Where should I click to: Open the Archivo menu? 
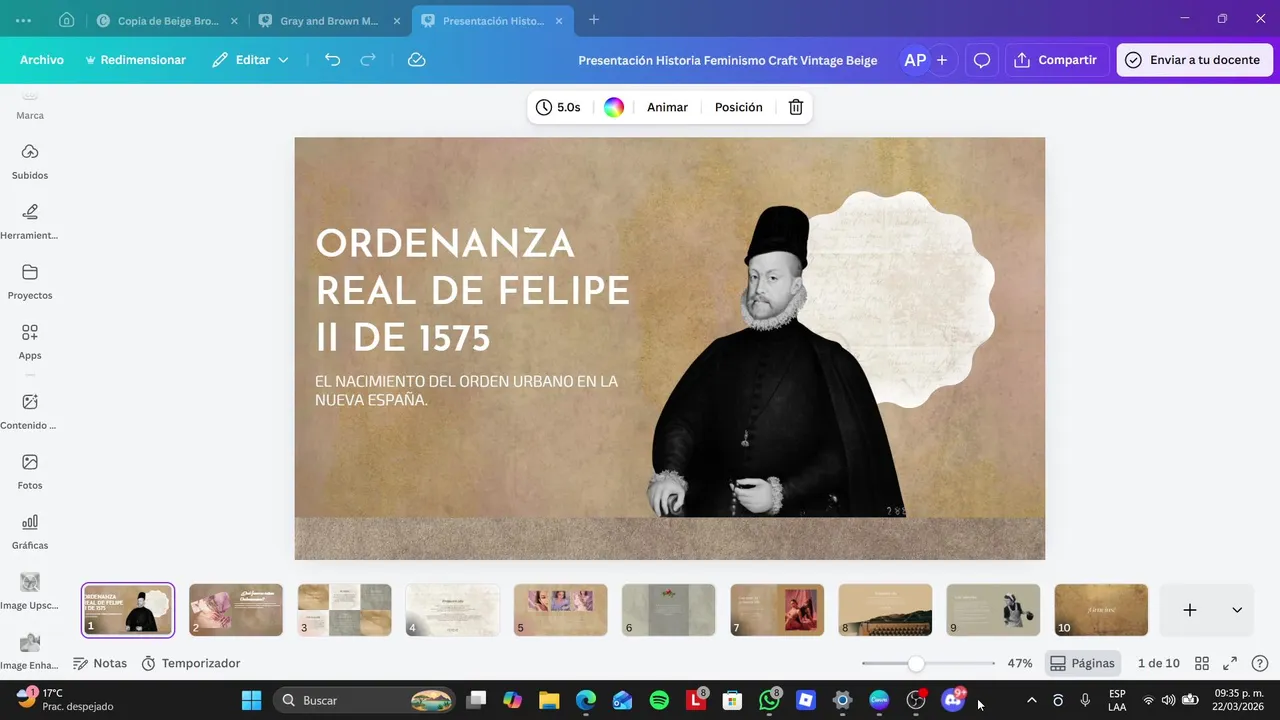coord(42,60)
